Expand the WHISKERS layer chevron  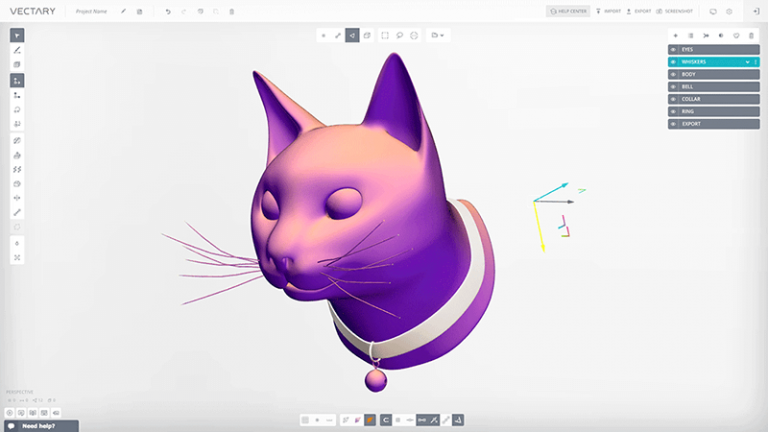pyautogui.click(x=747, y=62)
